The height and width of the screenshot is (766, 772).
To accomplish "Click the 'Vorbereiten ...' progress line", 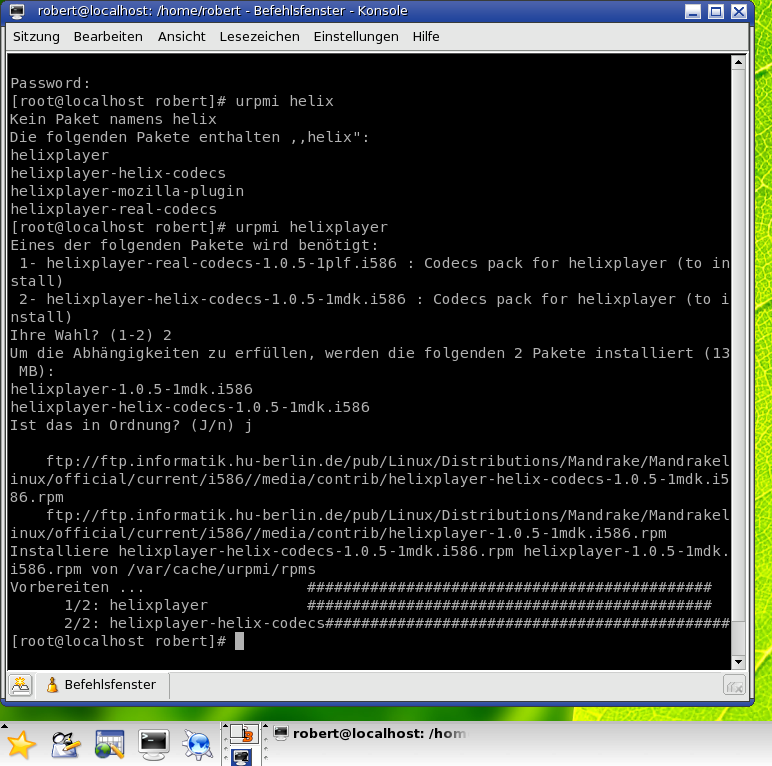I will tap(361, 587).
